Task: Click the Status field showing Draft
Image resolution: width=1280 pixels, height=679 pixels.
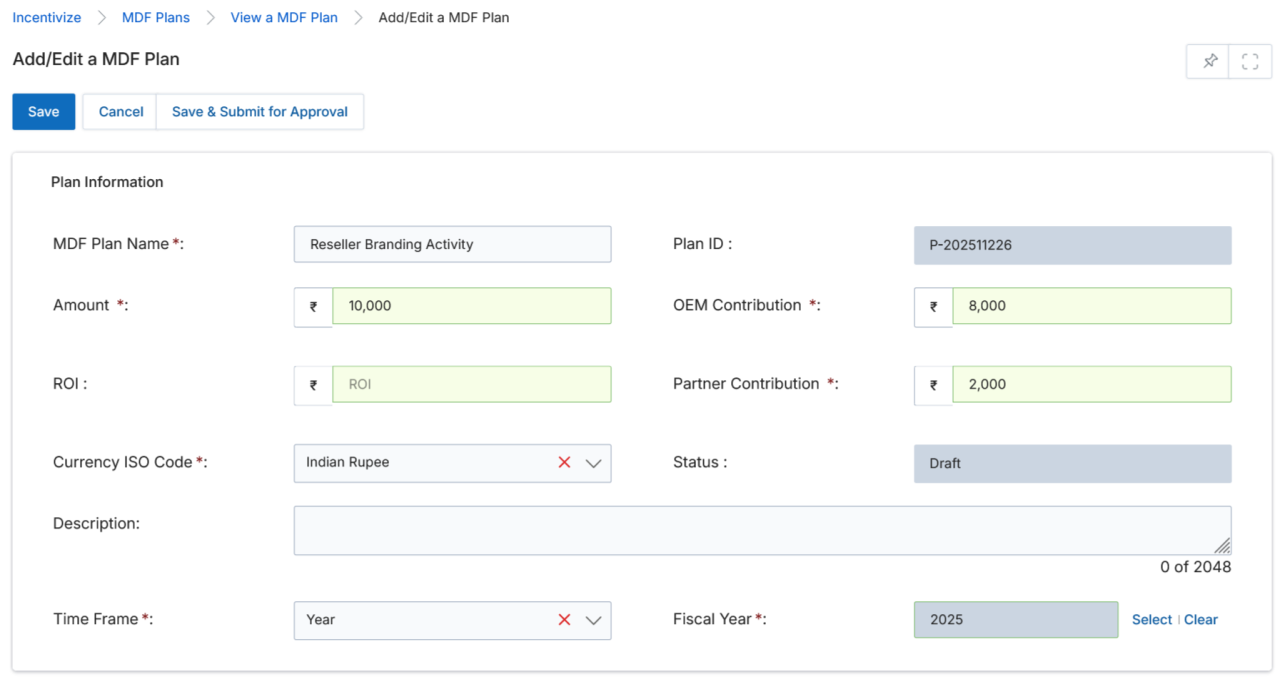Action: [x=1072, y=464]
